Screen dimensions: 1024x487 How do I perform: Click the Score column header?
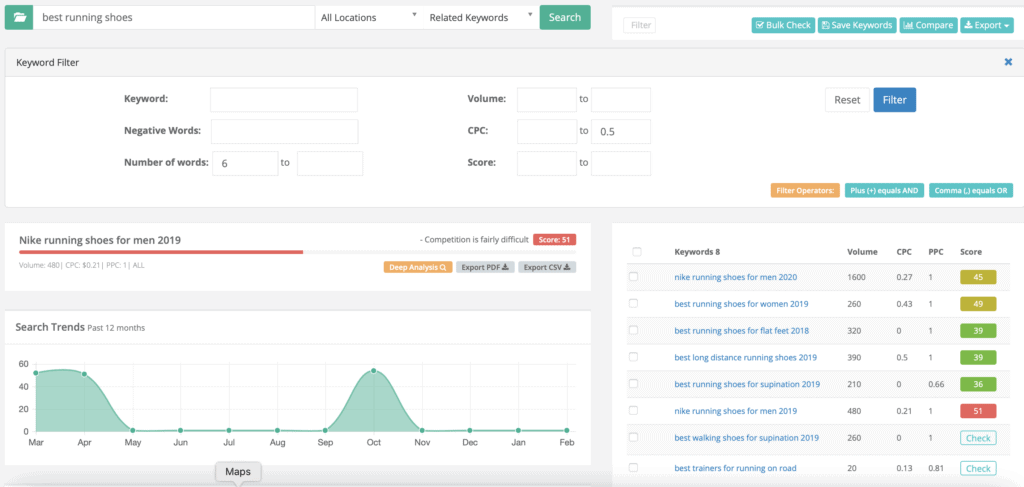click(x=970, y=252)
